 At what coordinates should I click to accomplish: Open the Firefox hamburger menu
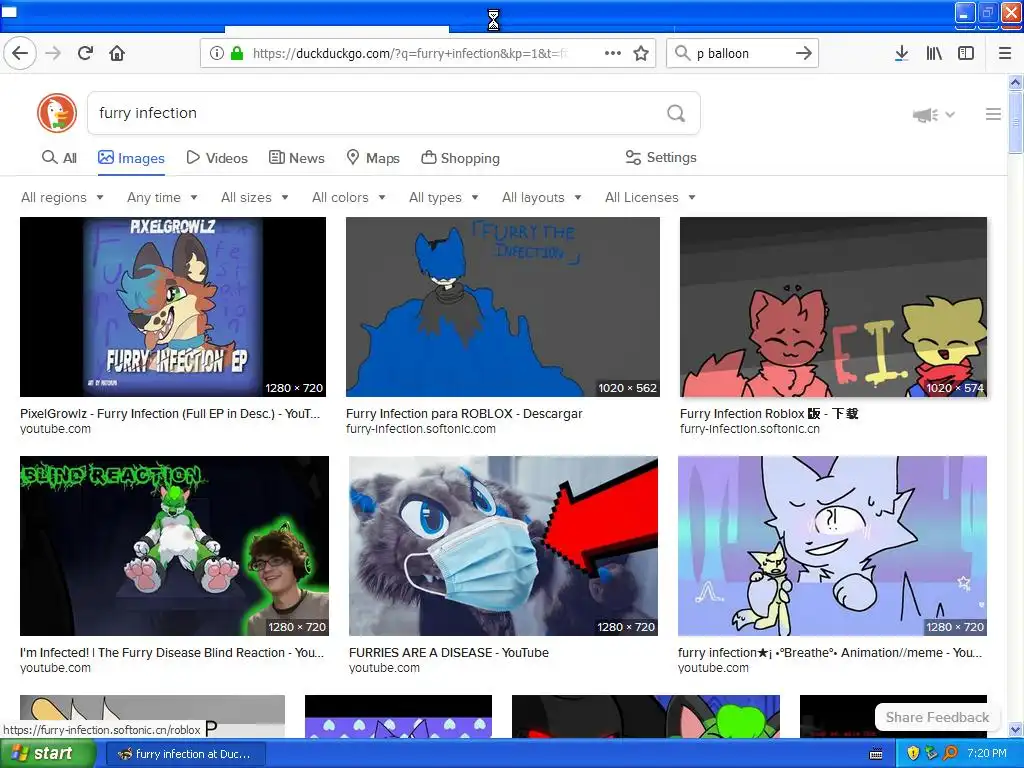1005,53
